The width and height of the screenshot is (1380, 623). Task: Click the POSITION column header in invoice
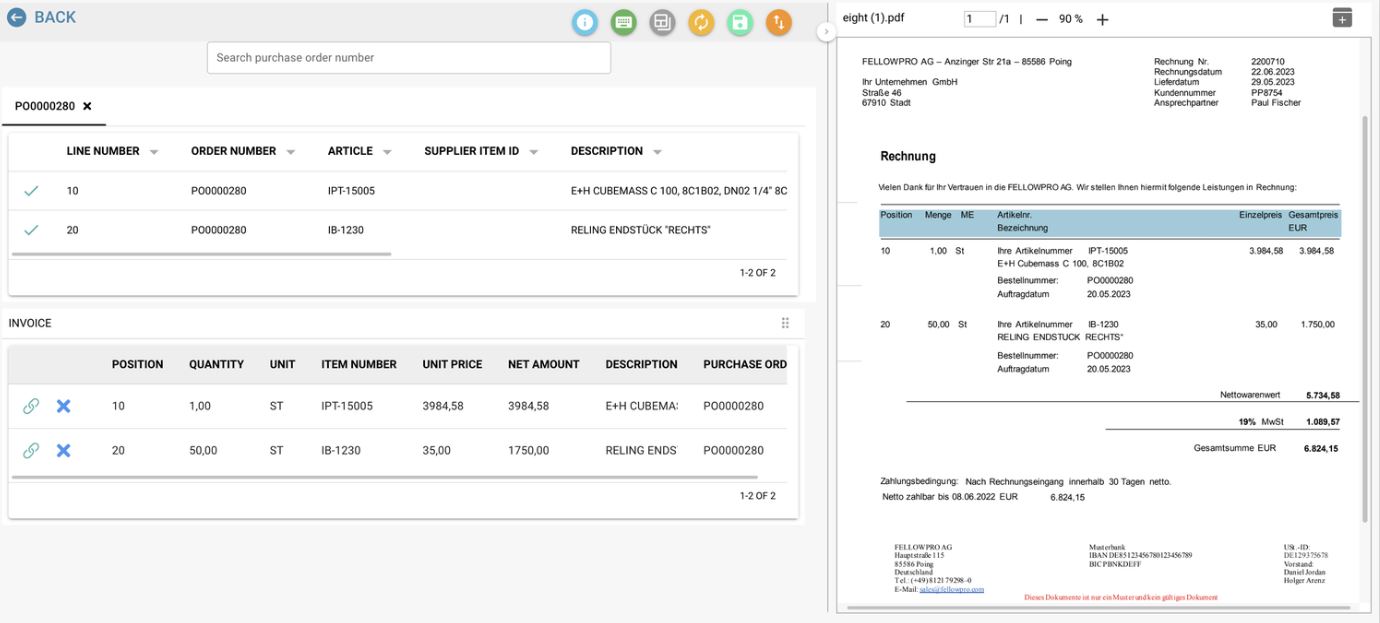coord(138,365)
